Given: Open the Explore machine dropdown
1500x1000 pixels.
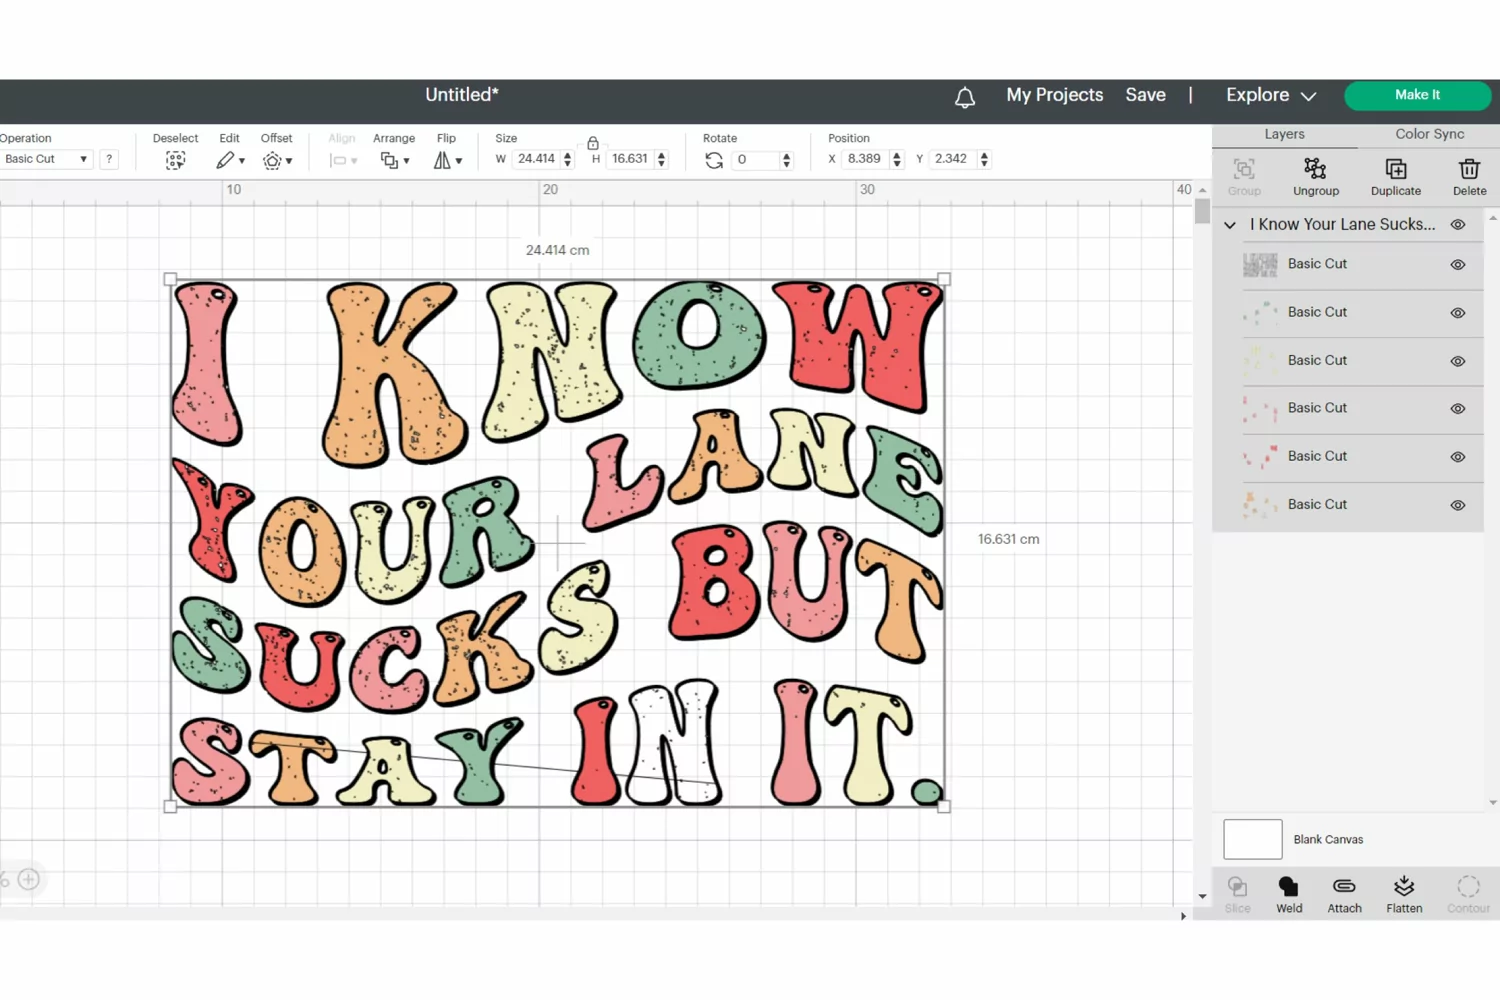Looking at the screenshot, I should (x=1271, y=95).
